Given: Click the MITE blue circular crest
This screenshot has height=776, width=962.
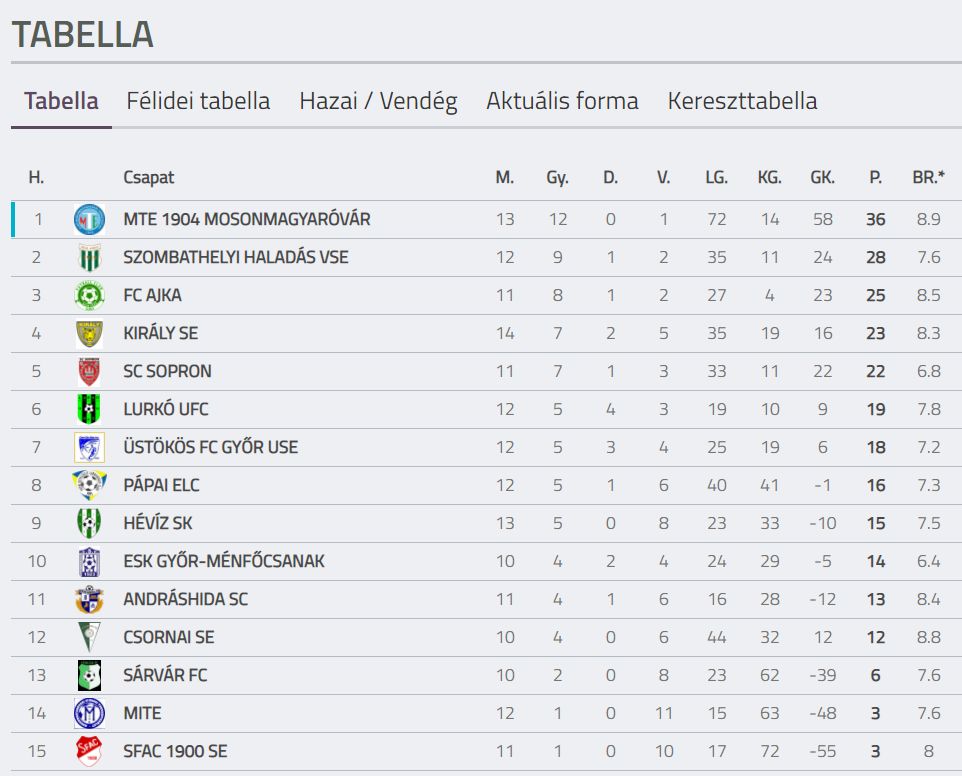Looking at the screenshot, I should (90, 713).
